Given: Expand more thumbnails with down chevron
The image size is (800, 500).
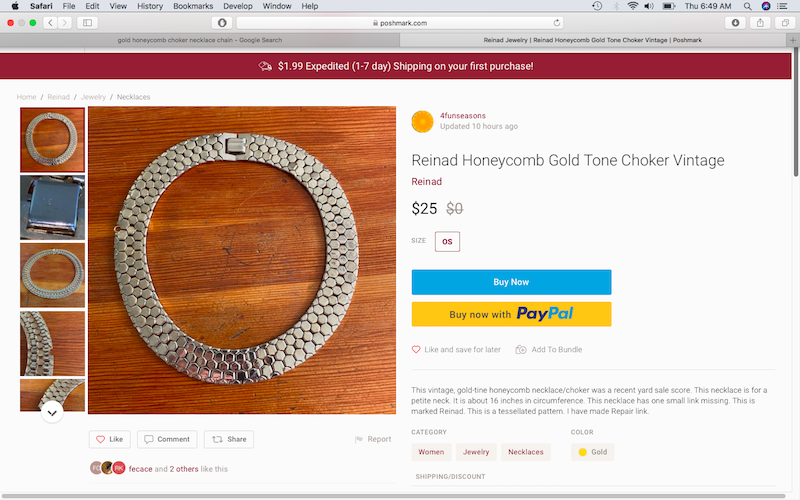Looking at the screenshot, I should click(52, 411).
